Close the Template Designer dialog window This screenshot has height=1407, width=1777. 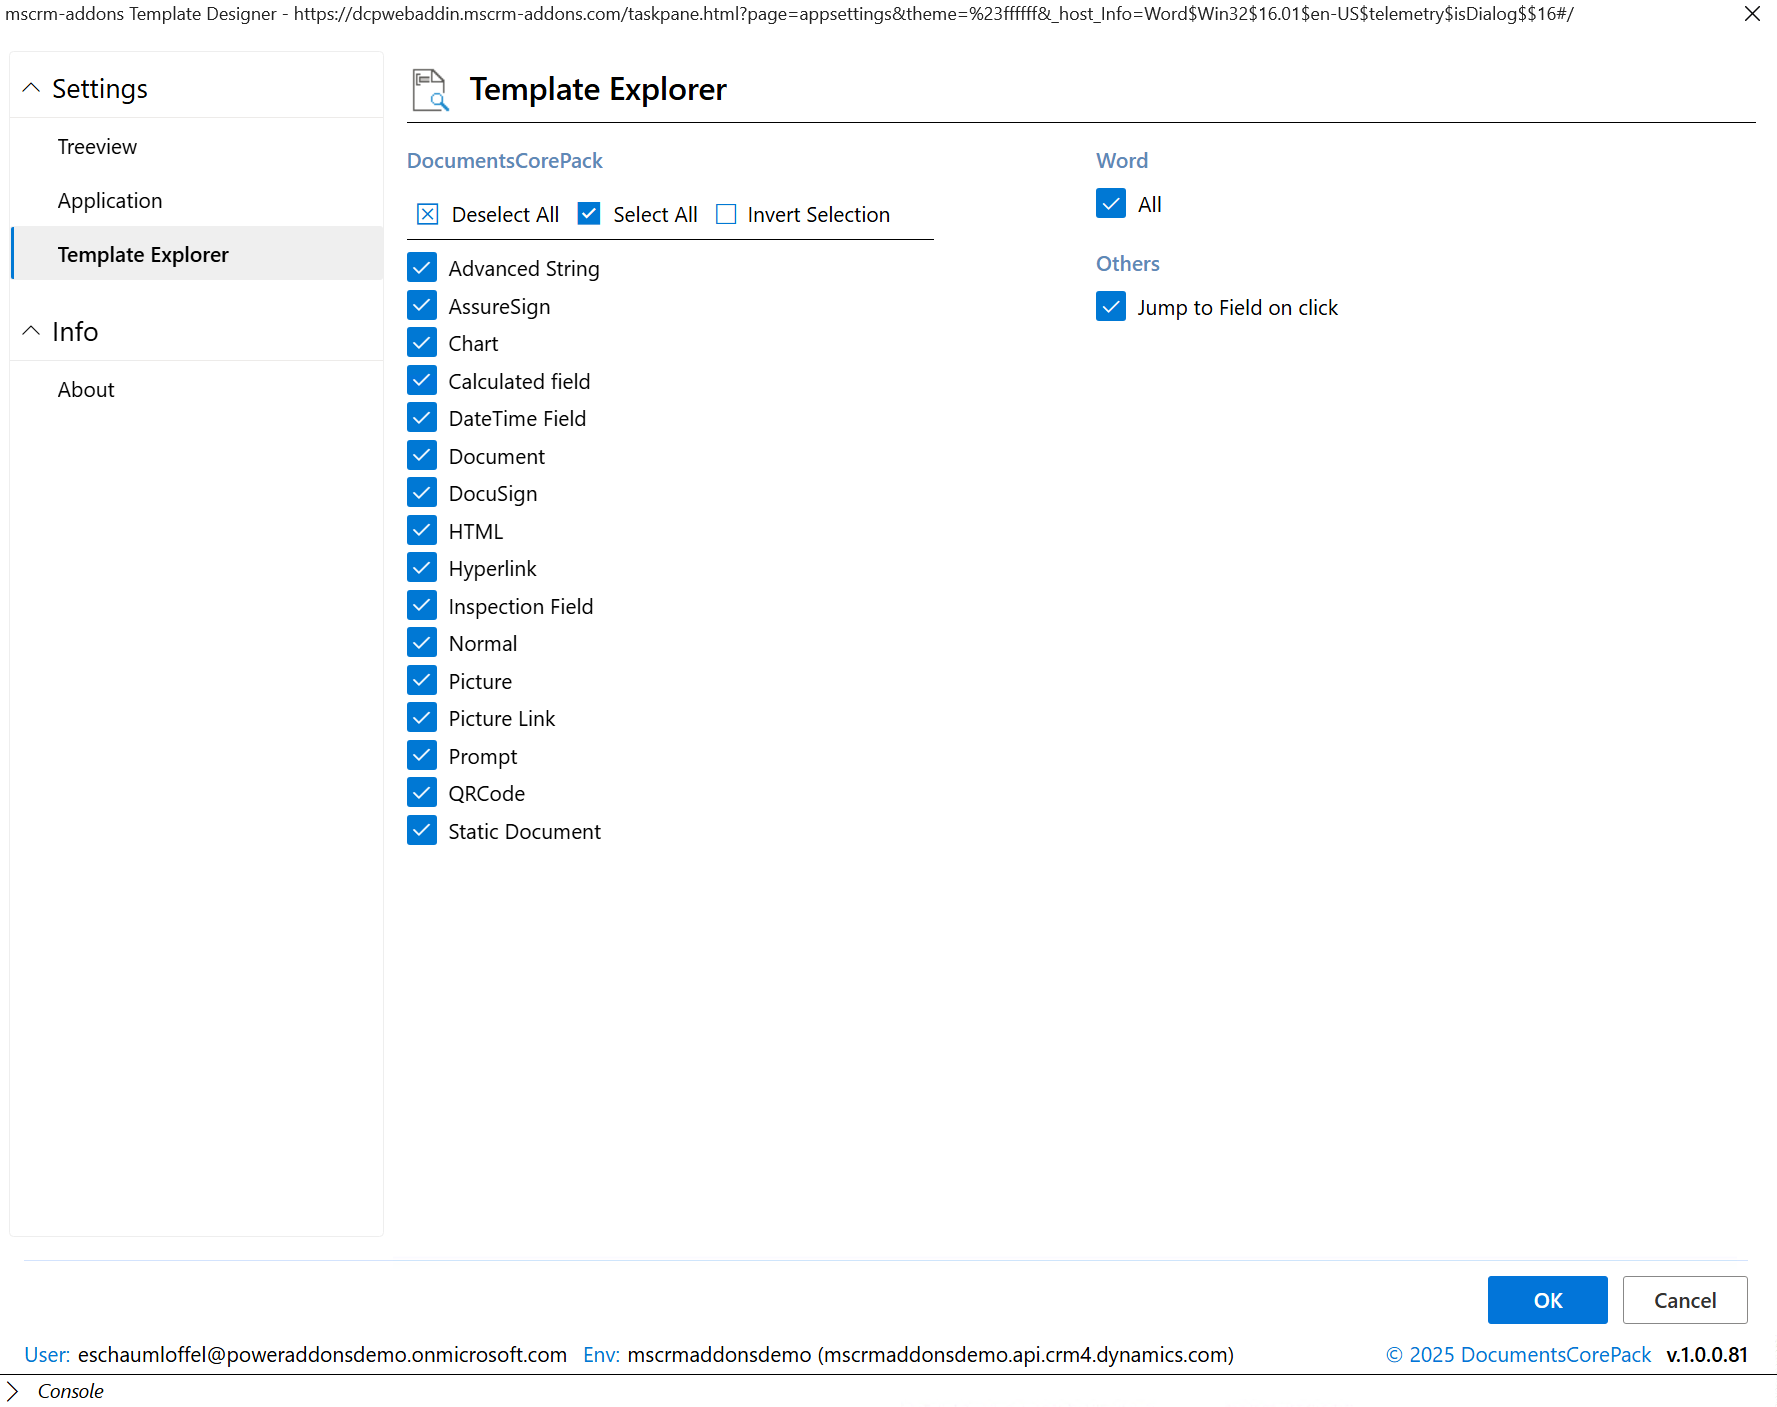[1752, 14]
